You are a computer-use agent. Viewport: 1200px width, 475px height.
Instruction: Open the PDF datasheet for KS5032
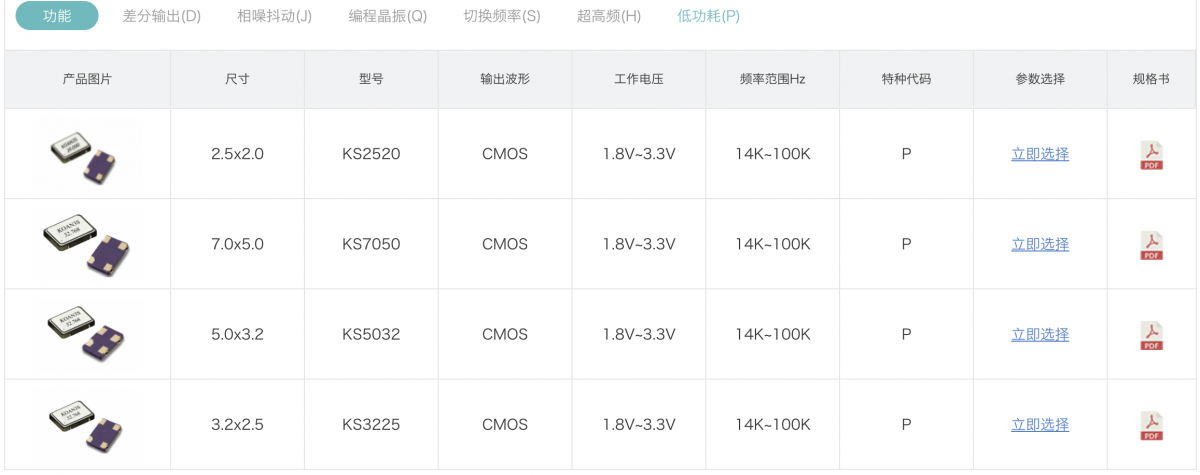[x=1152, y=335]
